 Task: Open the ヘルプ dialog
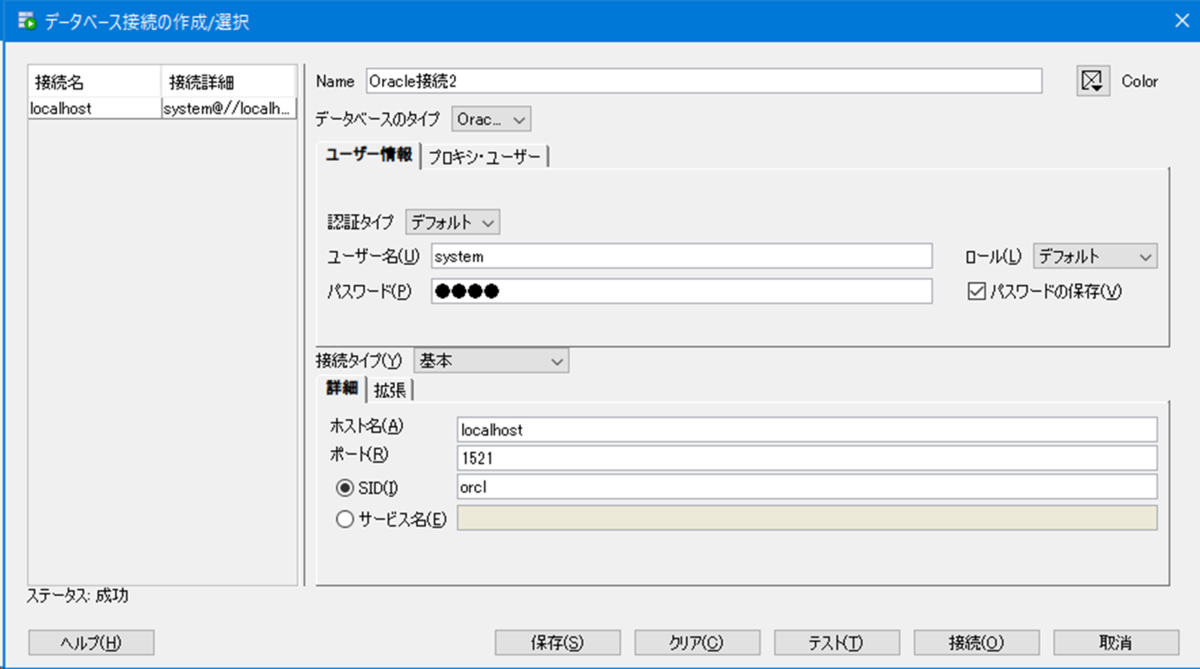[x=90, y=642]
